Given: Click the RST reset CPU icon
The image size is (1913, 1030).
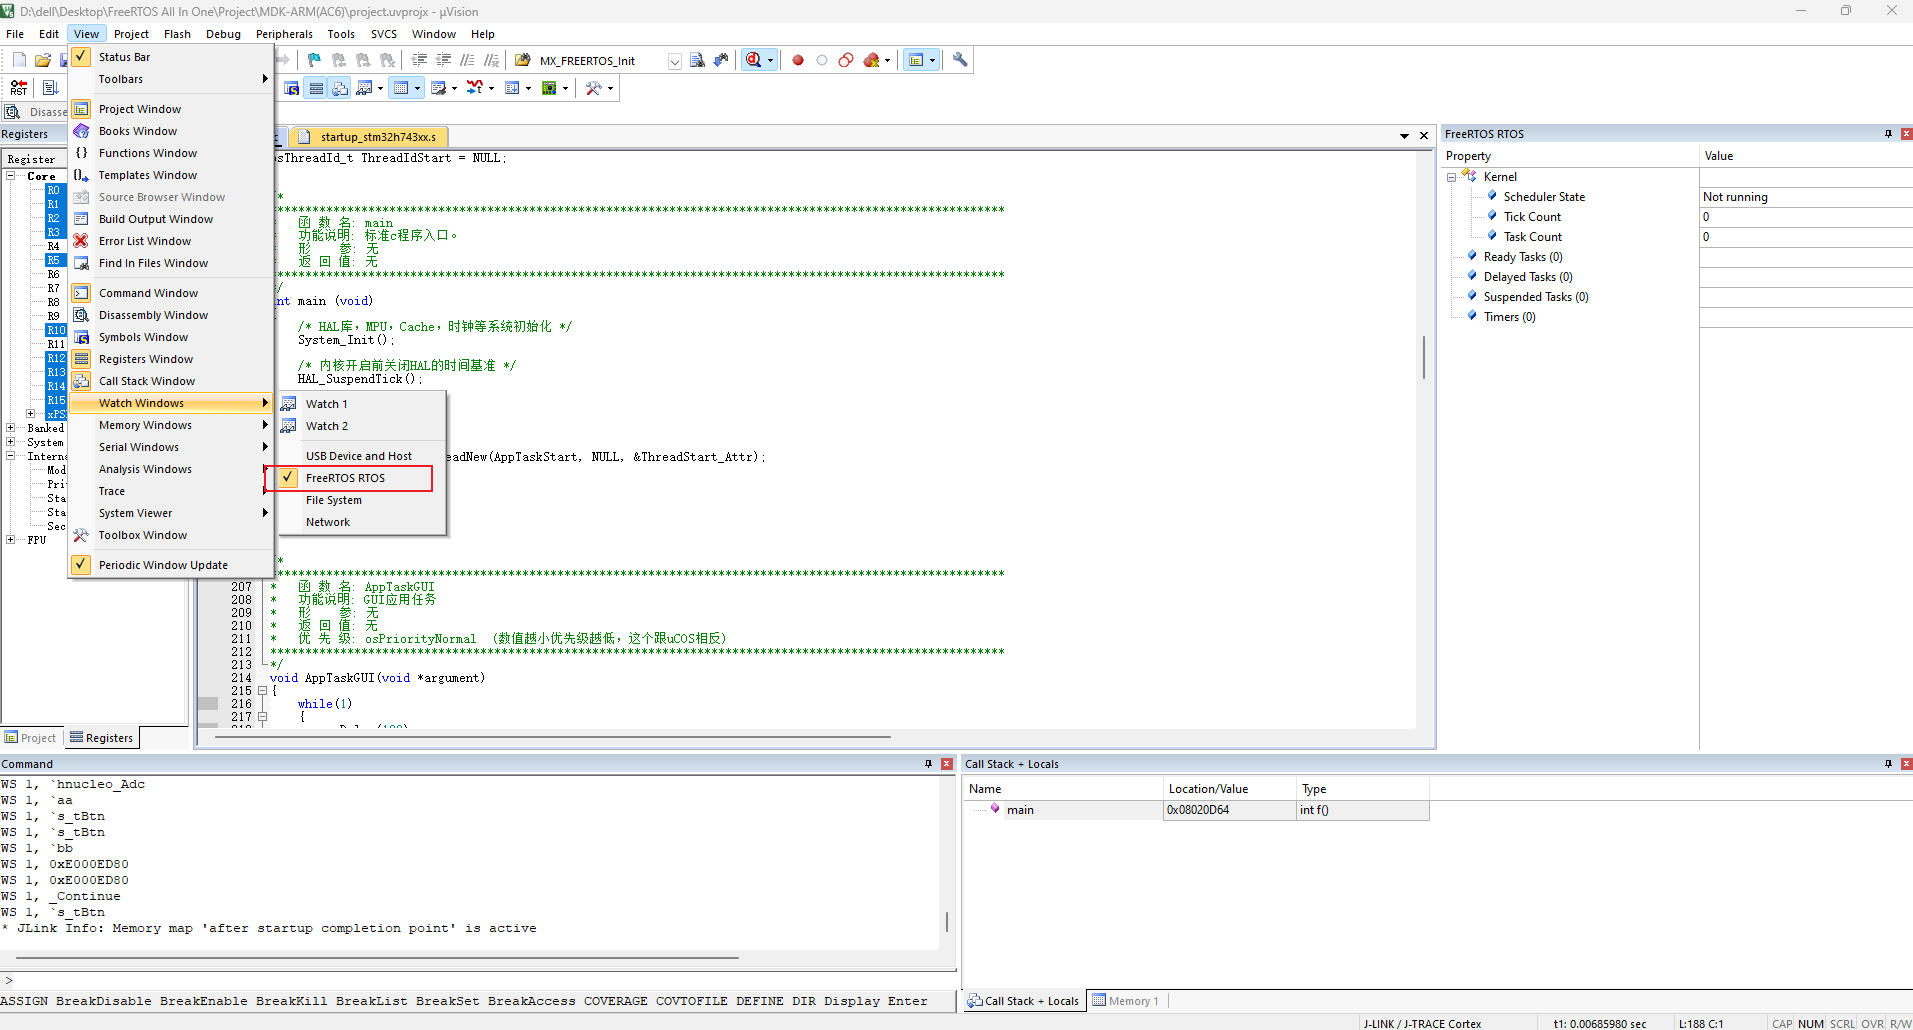Looking at the screenshot, I should [19, 88].
